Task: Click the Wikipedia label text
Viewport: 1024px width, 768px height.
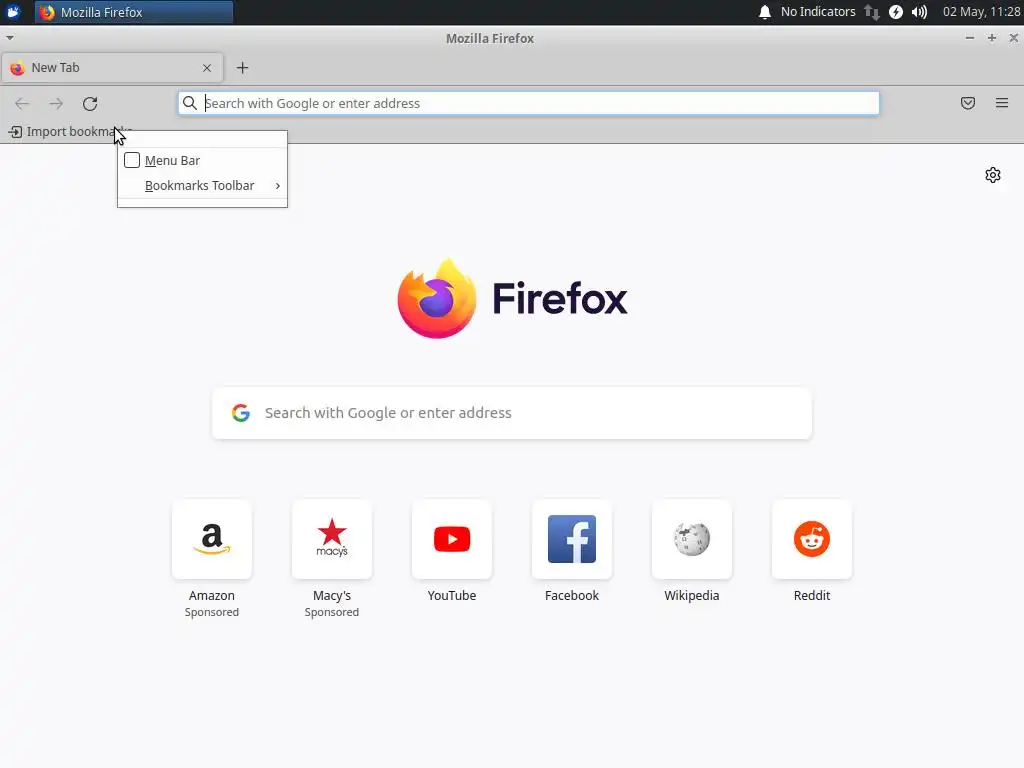Action: 692,596
